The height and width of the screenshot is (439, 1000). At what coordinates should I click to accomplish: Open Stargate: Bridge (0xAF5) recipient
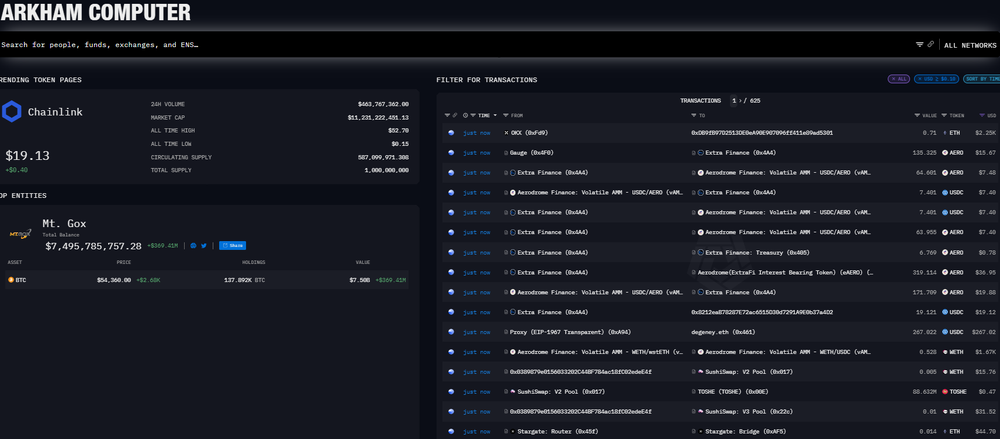click(746, 431)
